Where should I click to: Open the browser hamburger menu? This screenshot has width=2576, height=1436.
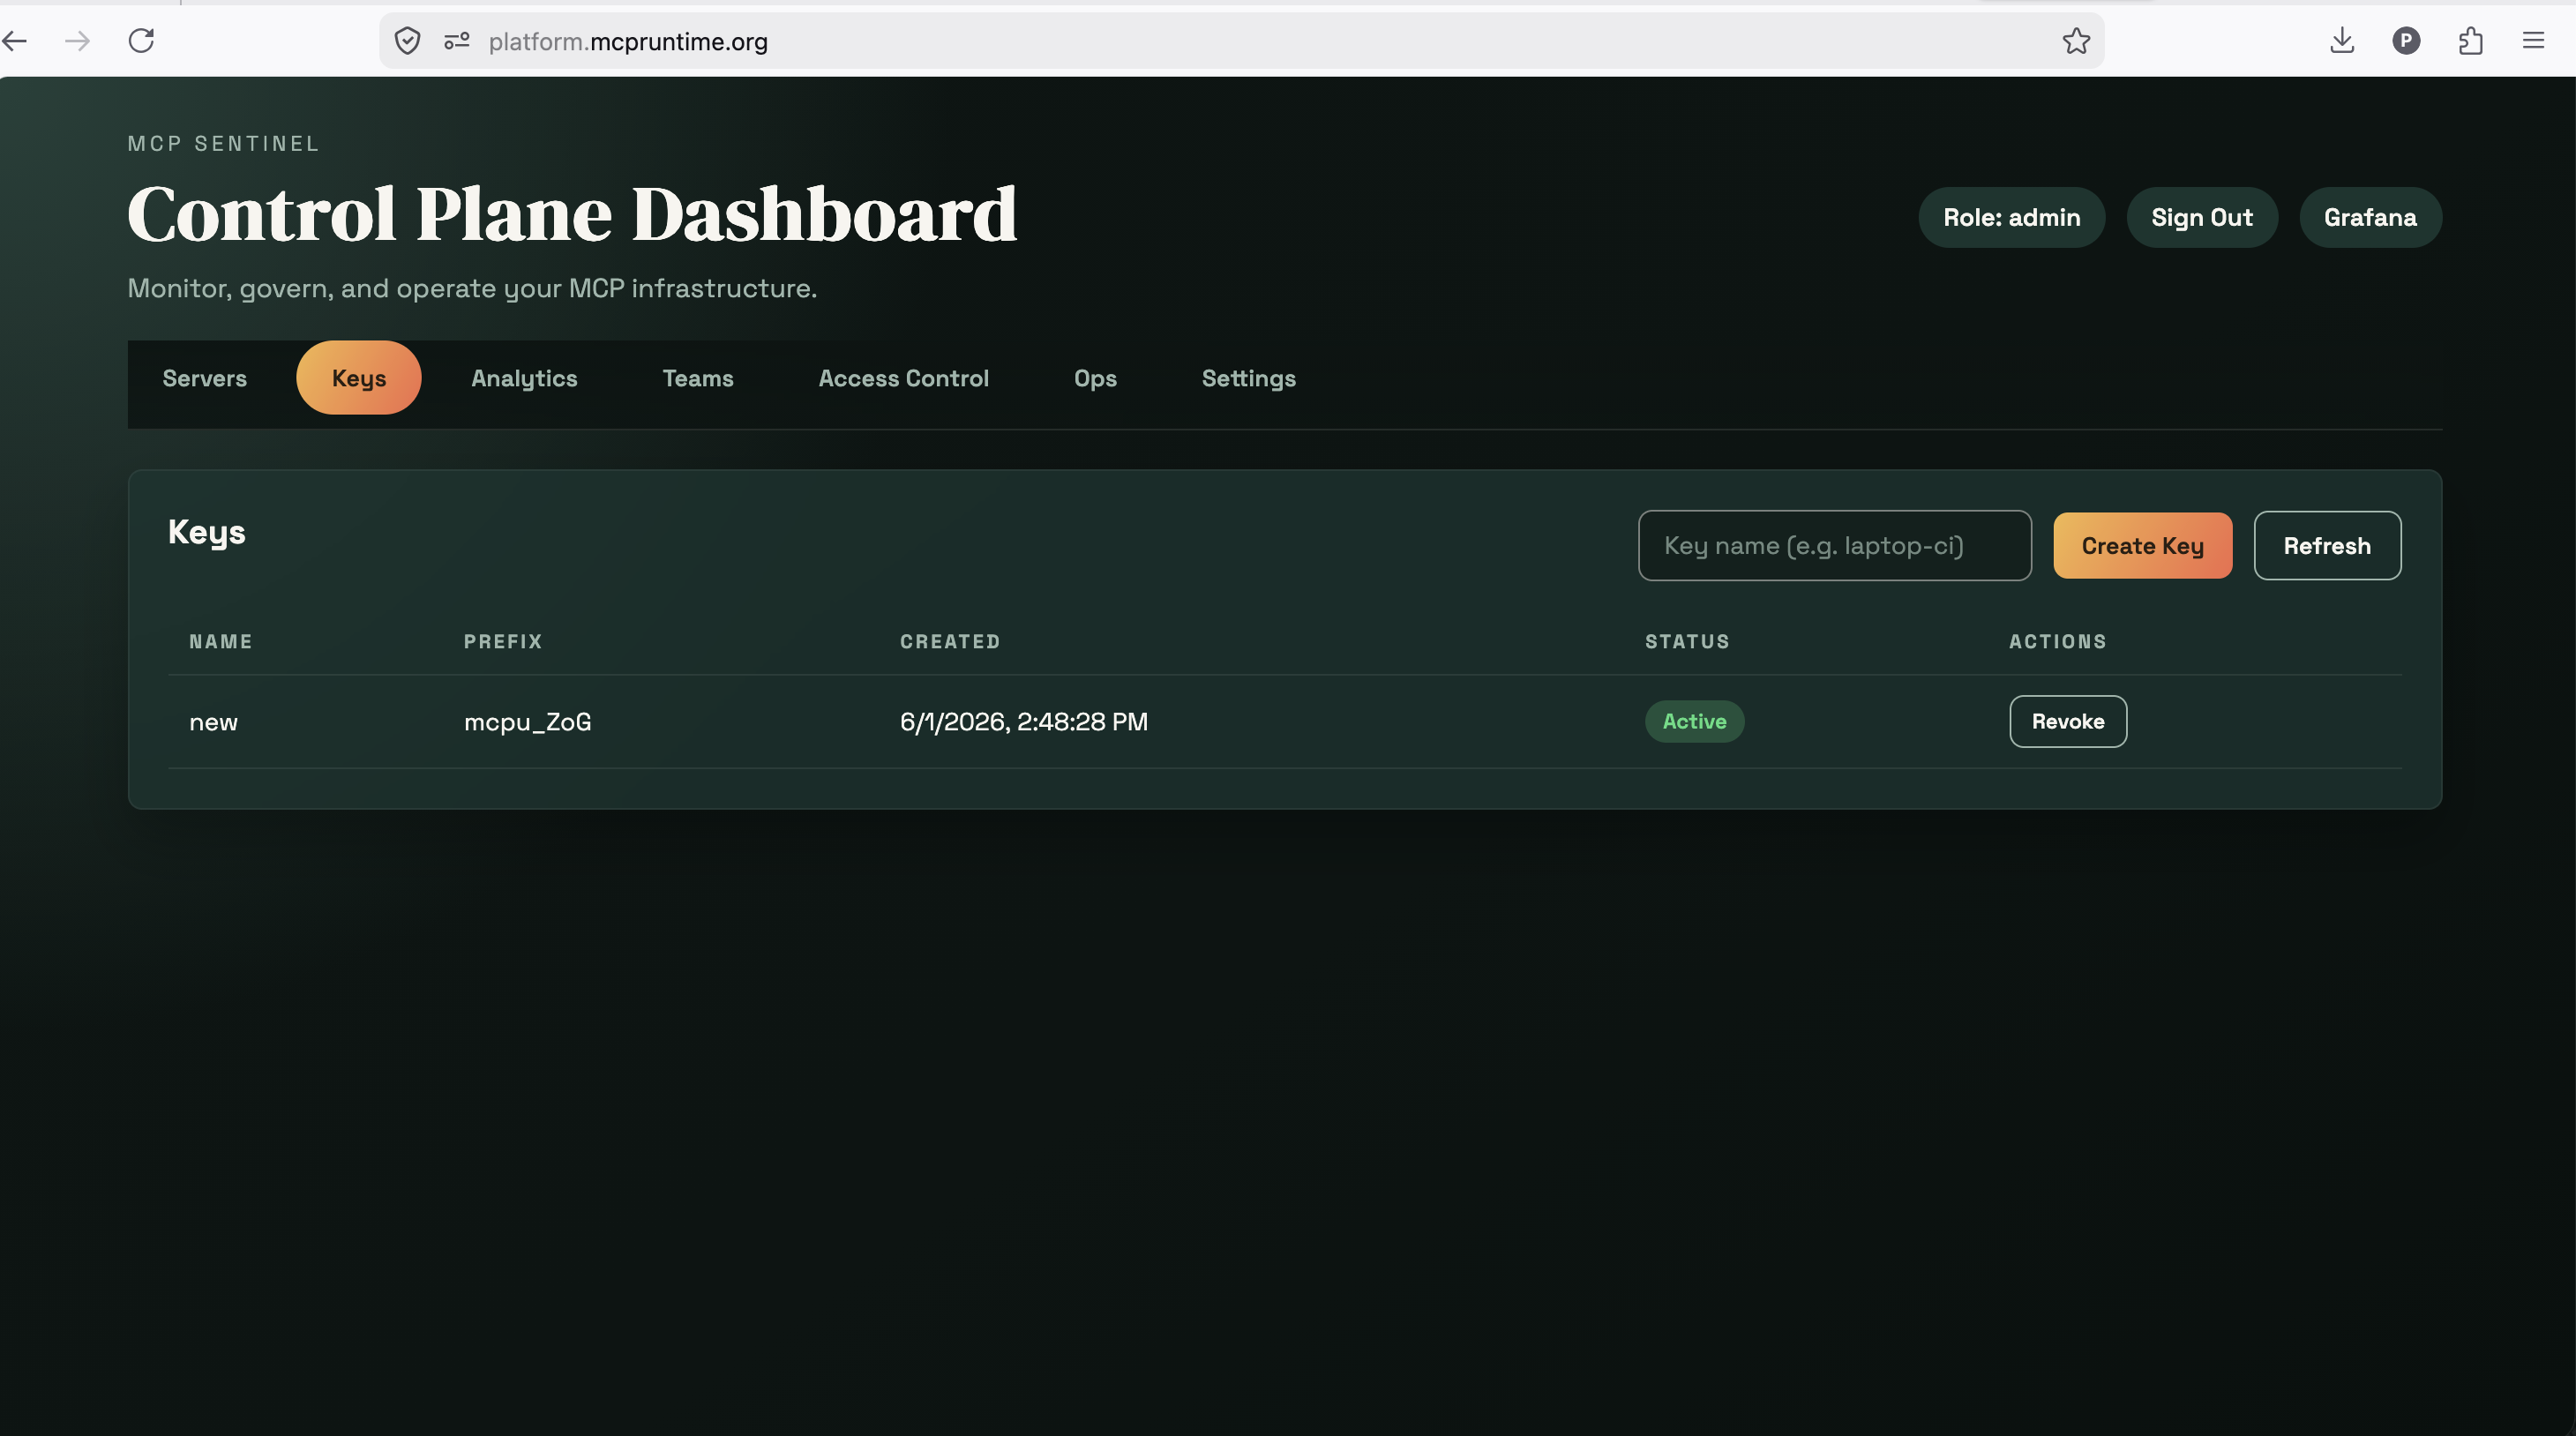(x=2533, y=41)
